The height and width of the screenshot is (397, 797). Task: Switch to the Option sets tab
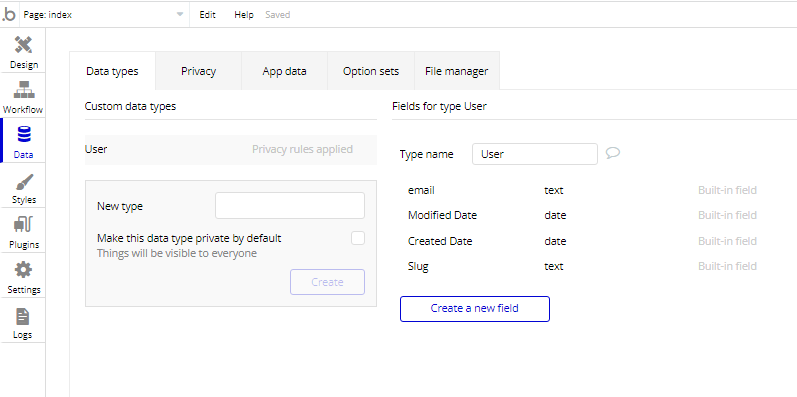coord(371,71)
